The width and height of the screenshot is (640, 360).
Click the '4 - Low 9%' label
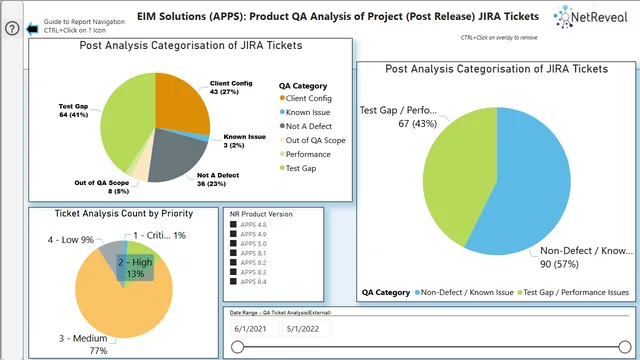click(71, 240)
